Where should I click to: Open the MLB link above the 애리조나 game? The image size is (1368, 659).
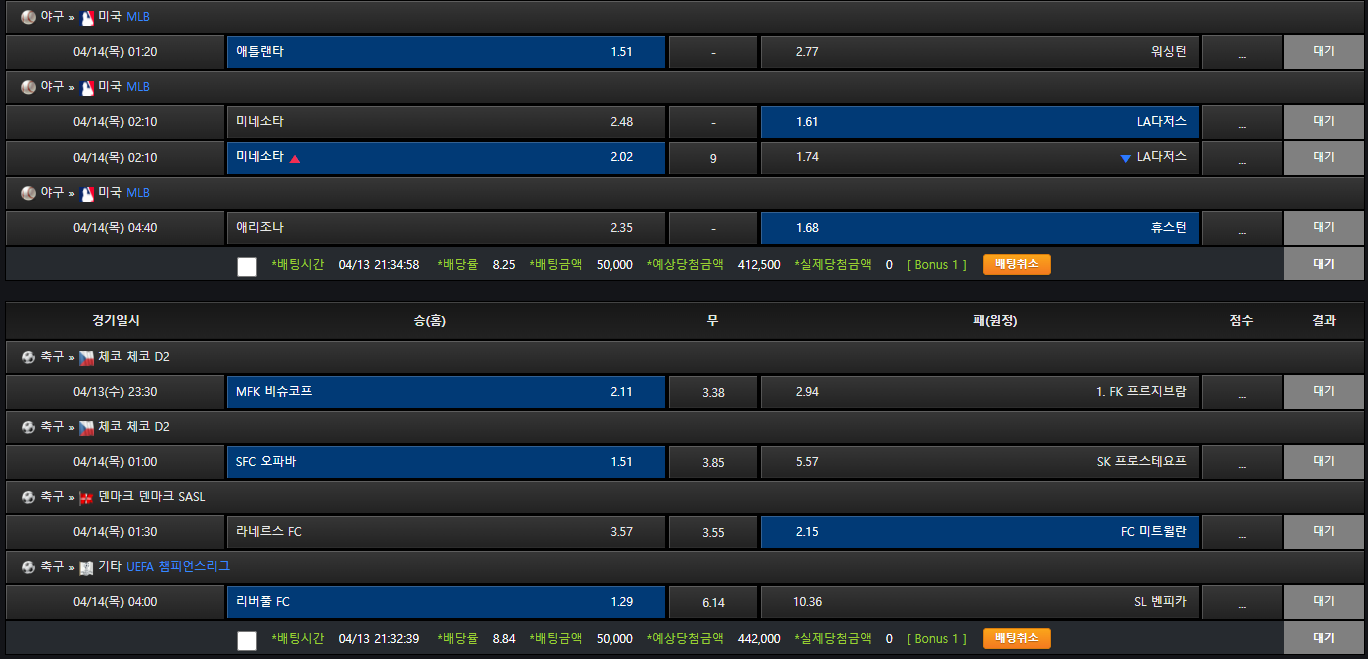[x=138, y=192]
